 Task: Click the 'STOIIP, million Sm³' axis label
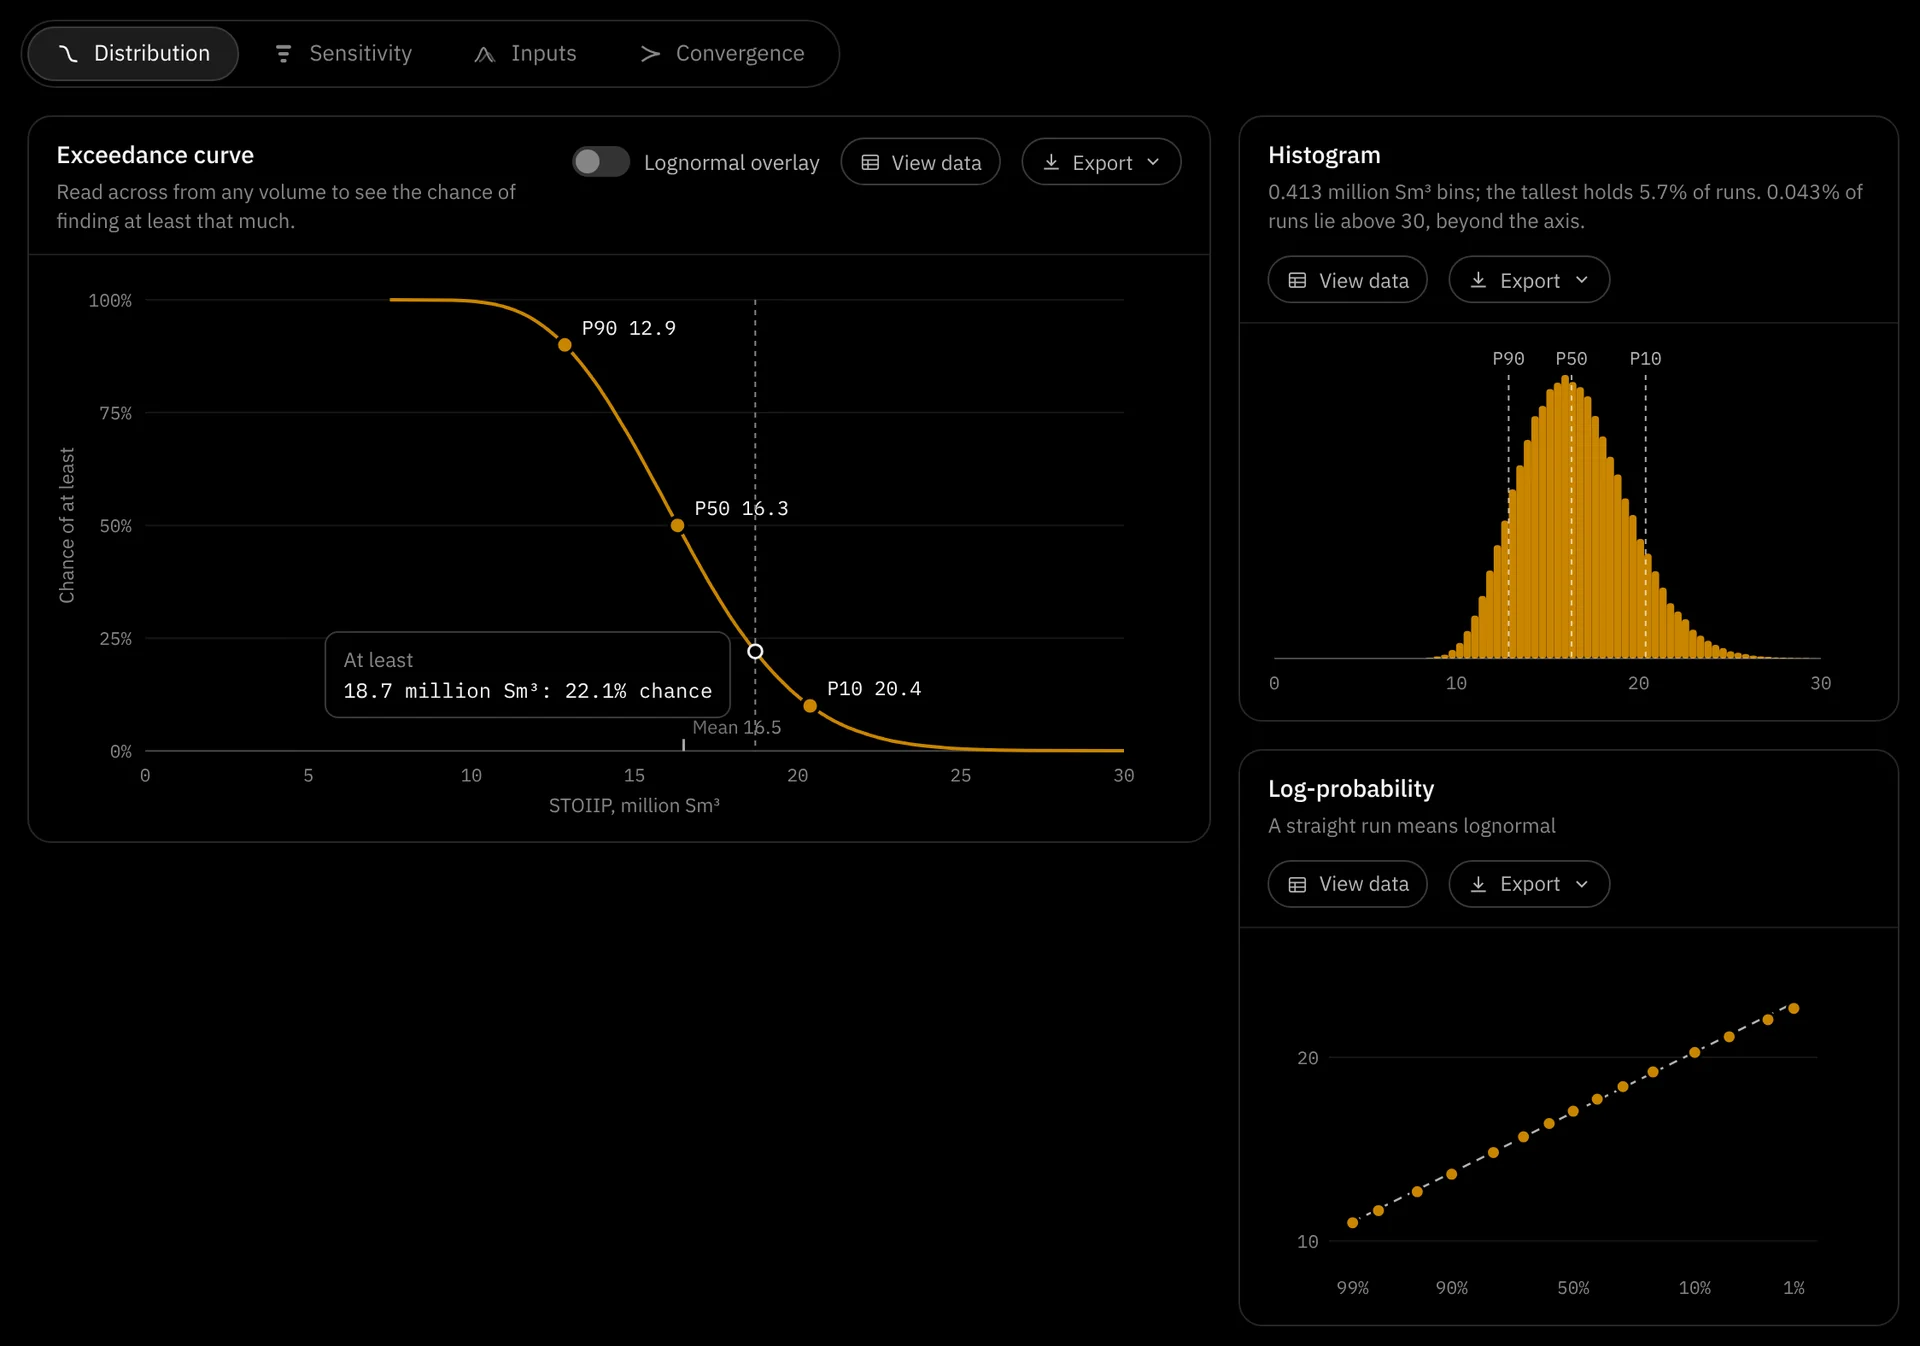point(634,806)
